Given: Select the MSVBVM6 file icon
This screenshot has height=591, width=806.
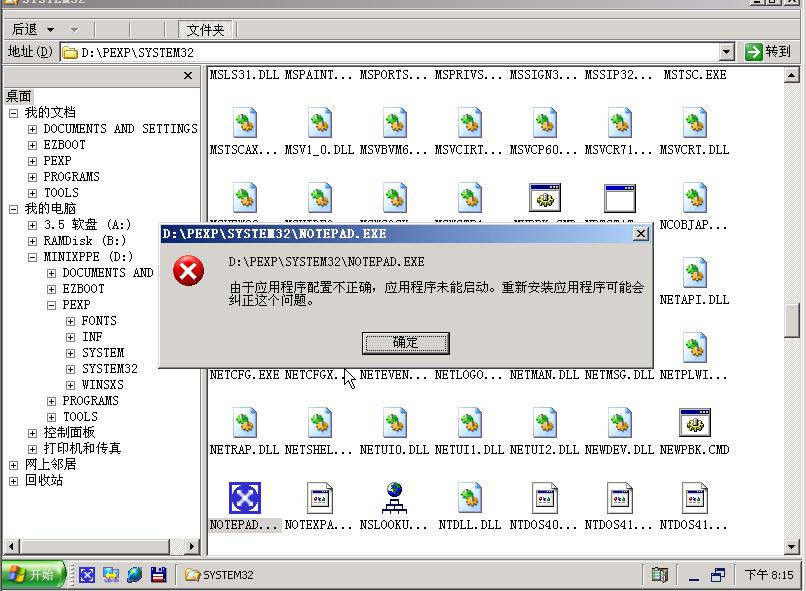Looking at the screenshot, I should tap(395, 123).
